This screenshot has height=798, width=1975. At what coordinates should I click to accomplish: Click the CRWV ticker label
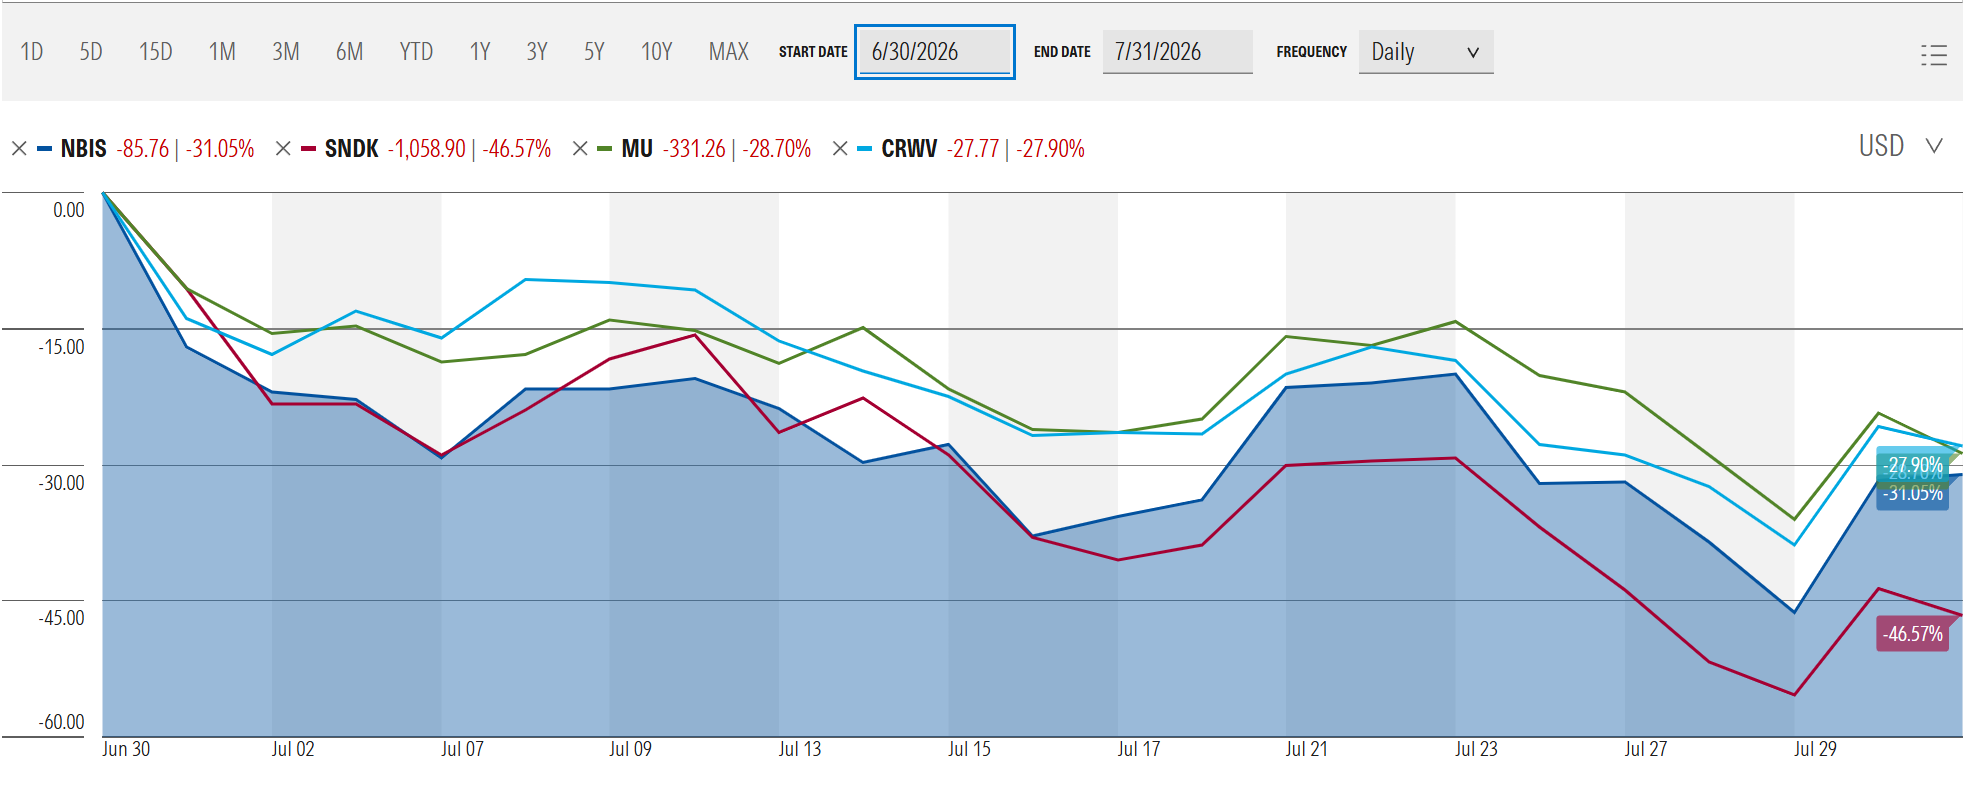tap(909, 149)
